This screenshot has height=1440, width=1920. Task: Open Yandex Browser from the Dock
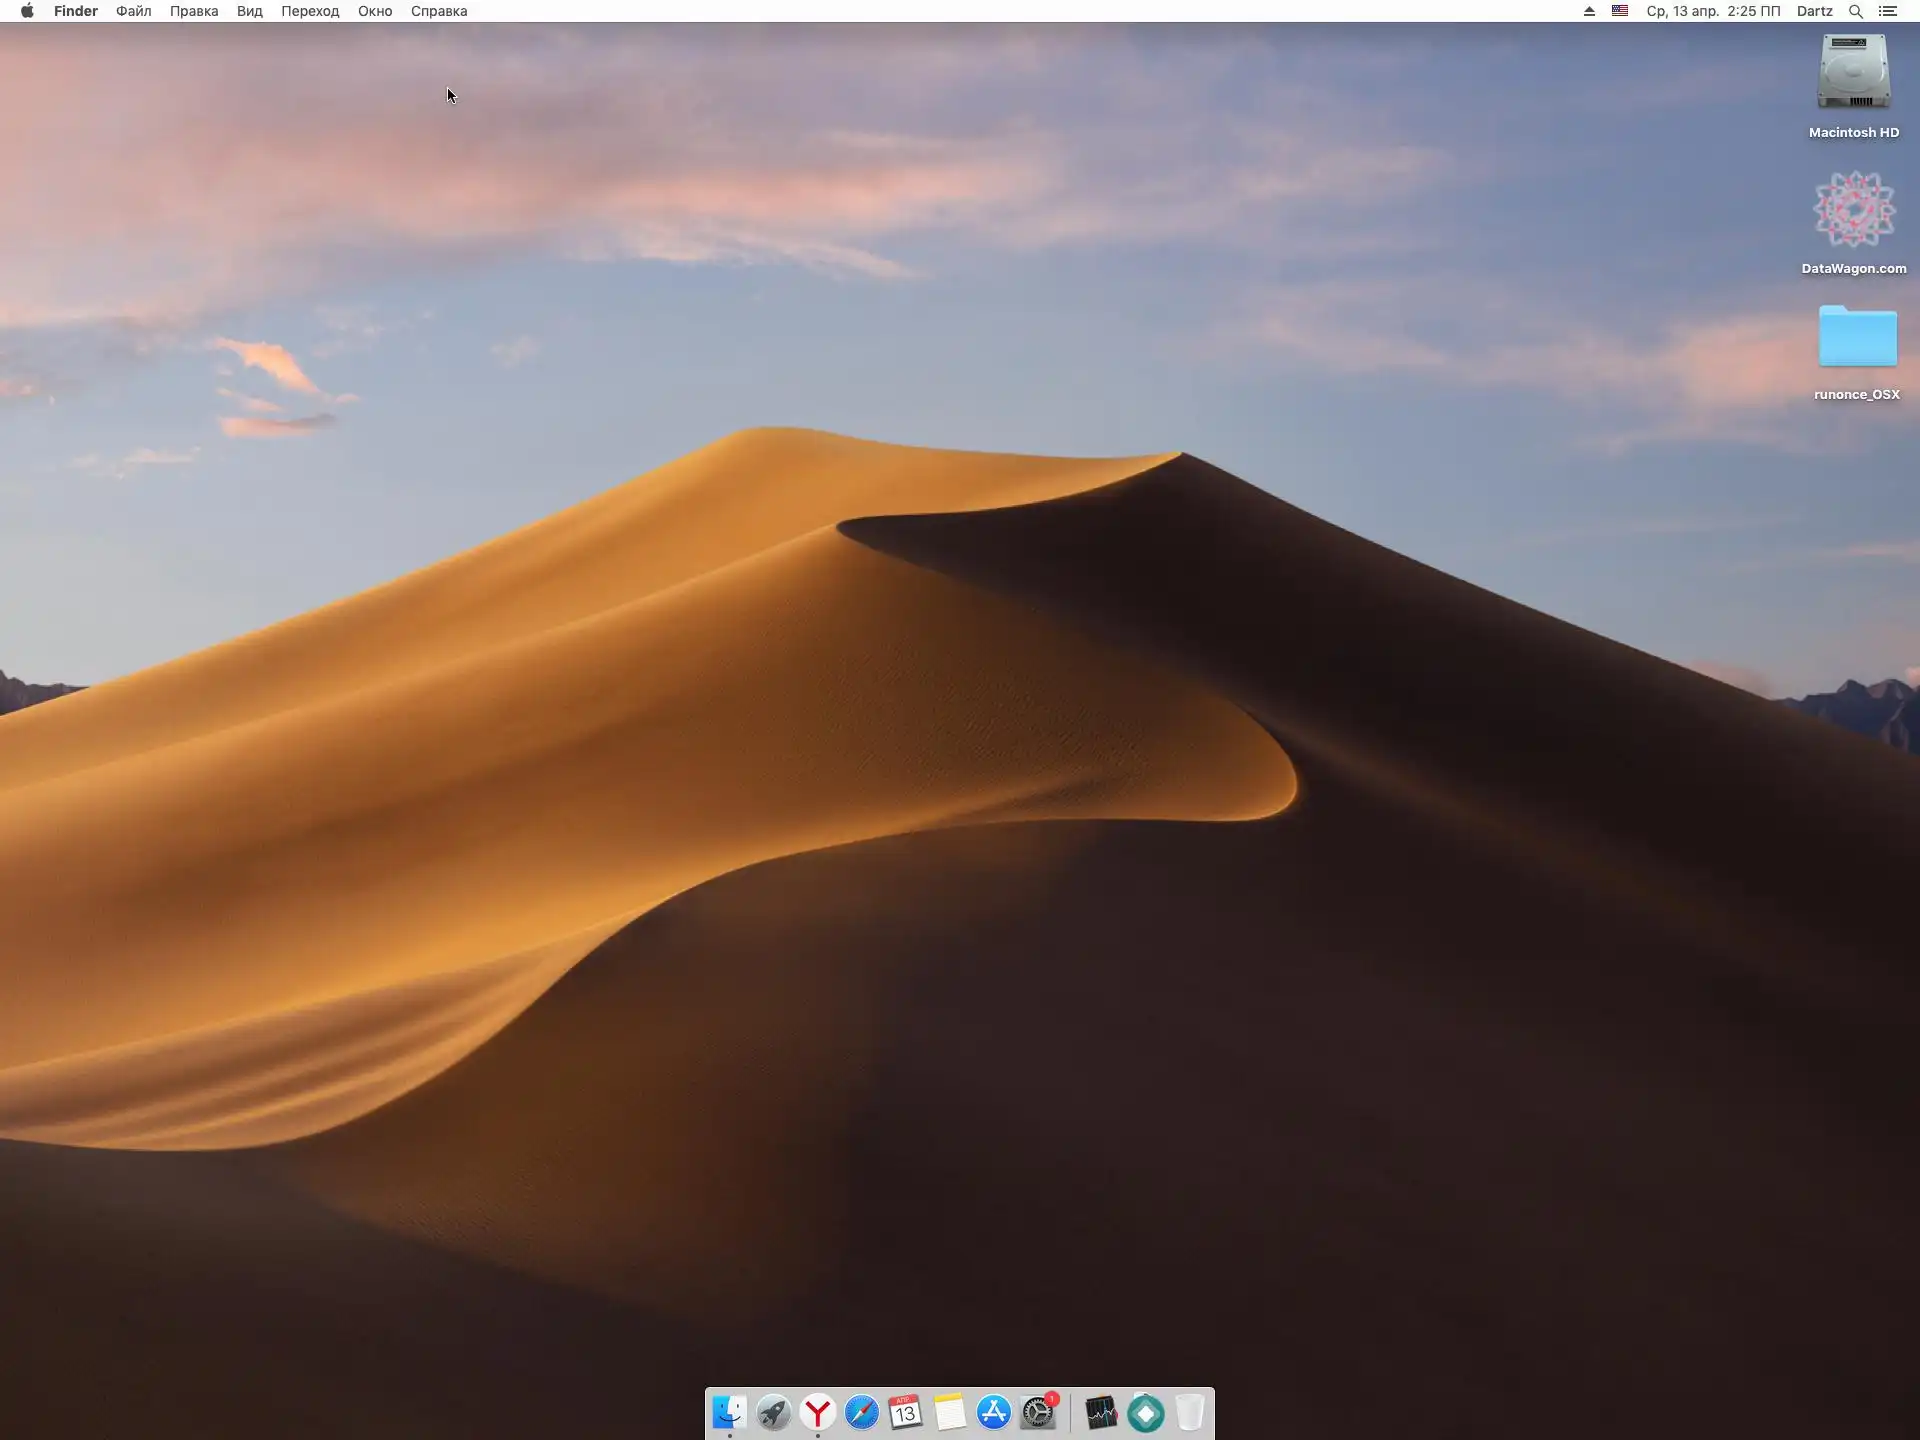[x=818, y=1412]
